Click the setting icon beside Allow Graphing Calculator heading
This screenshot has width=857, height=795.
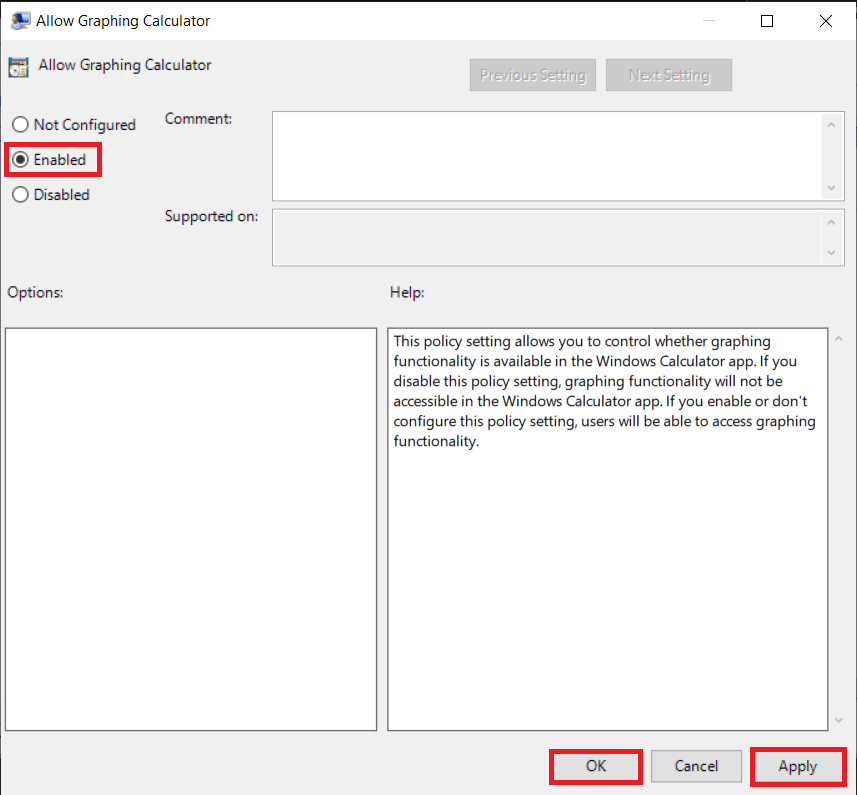point(18,67)
